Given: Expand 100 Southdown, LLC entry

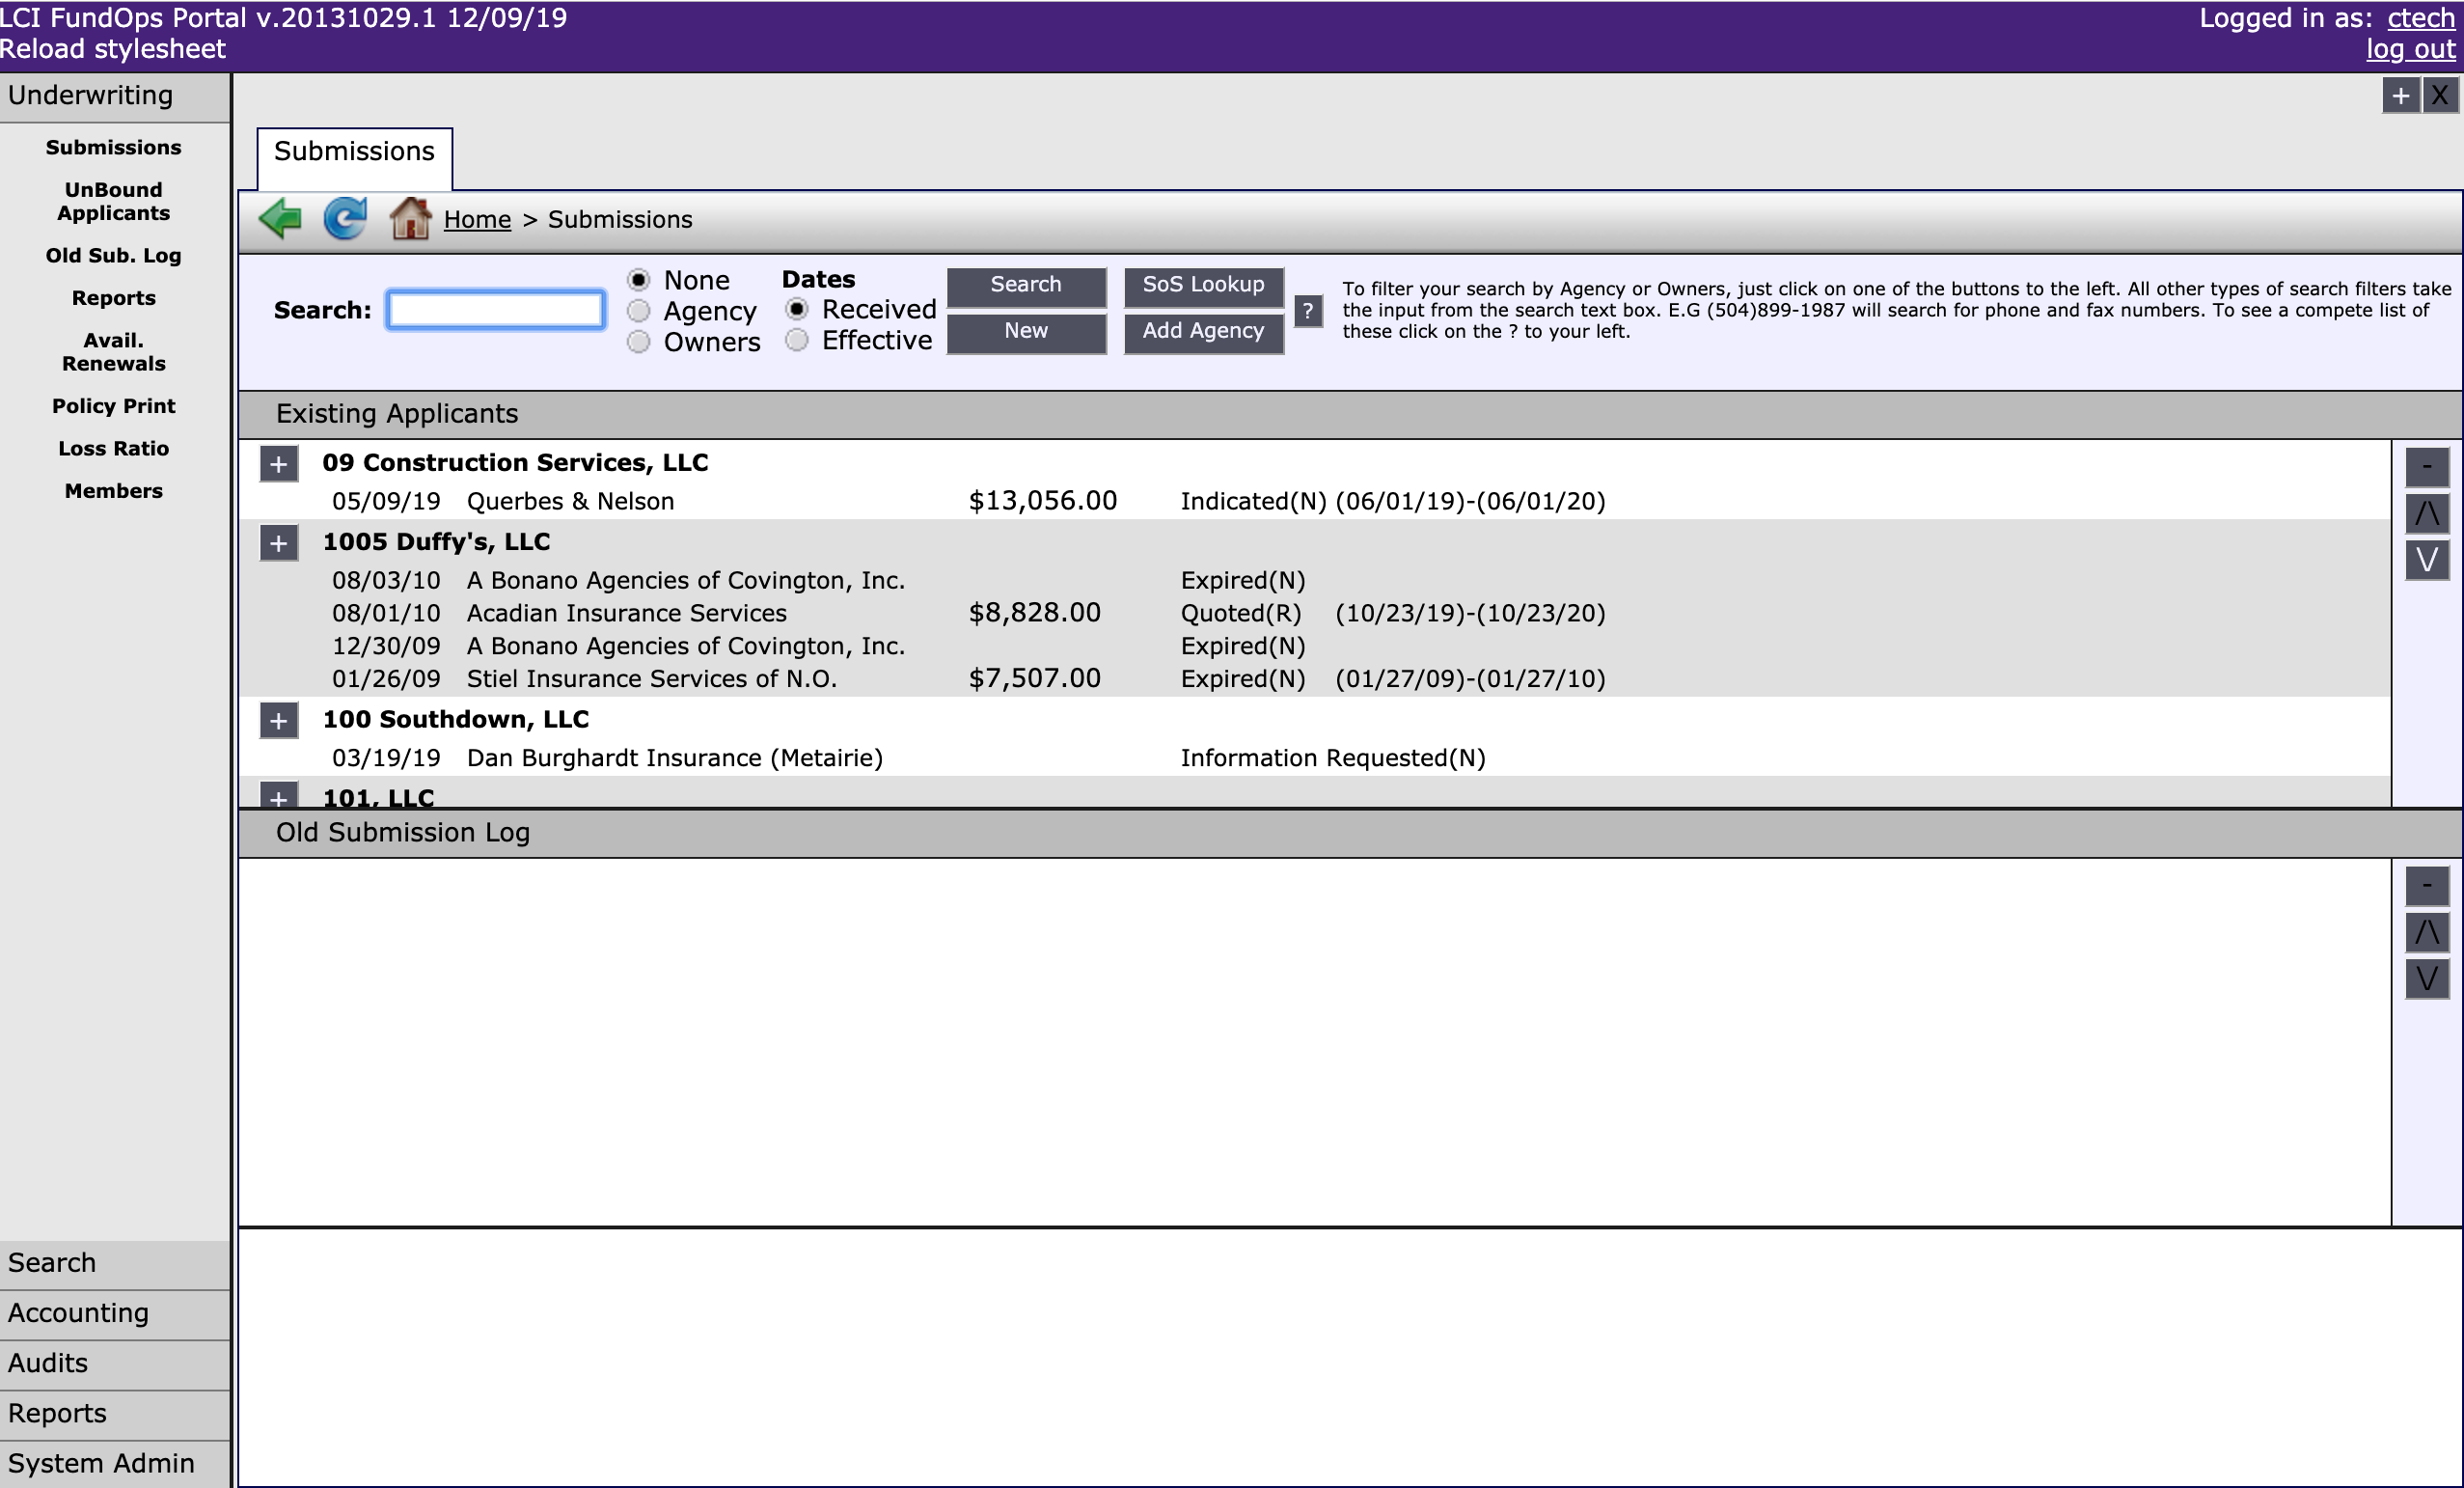Looking at the screenshot, I should (279, 721).
